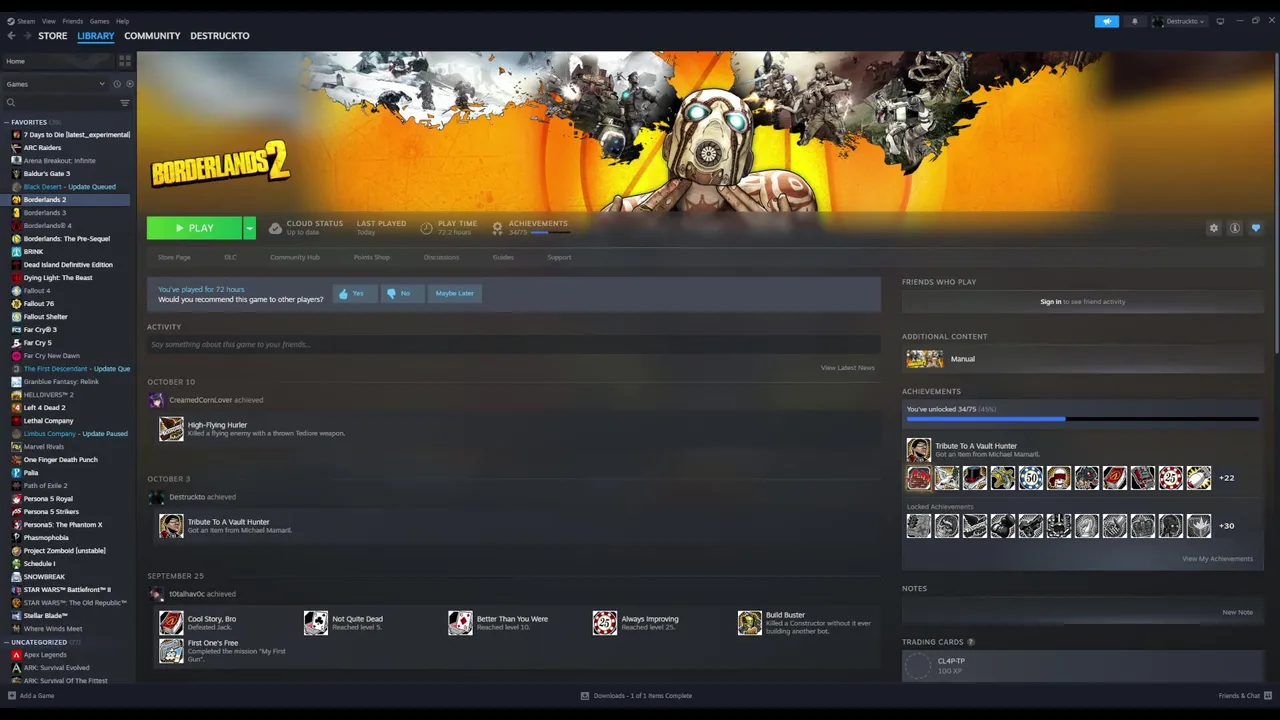Switch to the STORE tab
This screenshot has width=1280, height=720.
pos(53,36)
